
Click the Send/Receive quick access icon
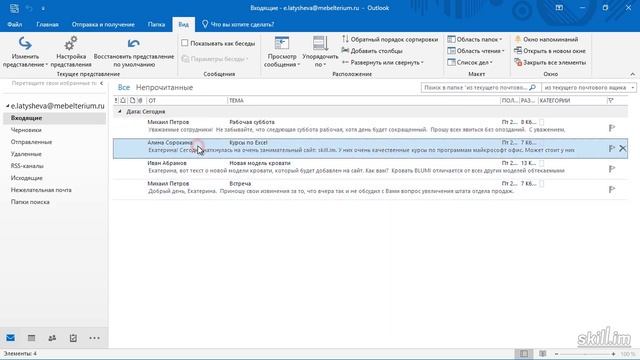point(14,8)
